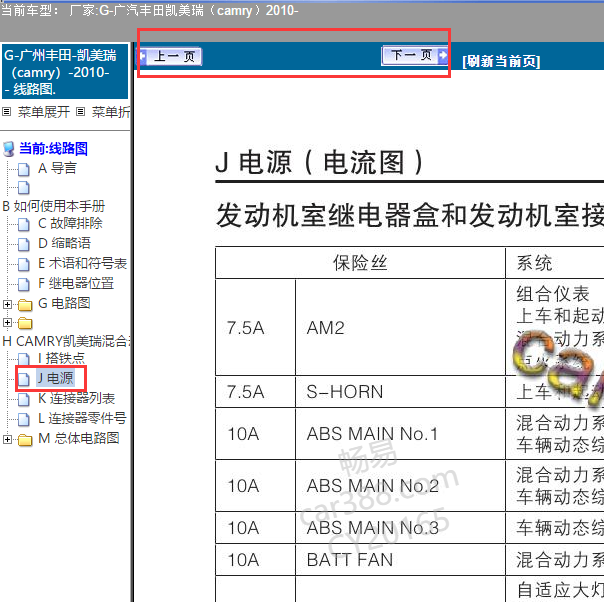Click the unnamed folder icon above H CAMRY
This screenshot has height=602, width=604.
click(x=25, y=323)
